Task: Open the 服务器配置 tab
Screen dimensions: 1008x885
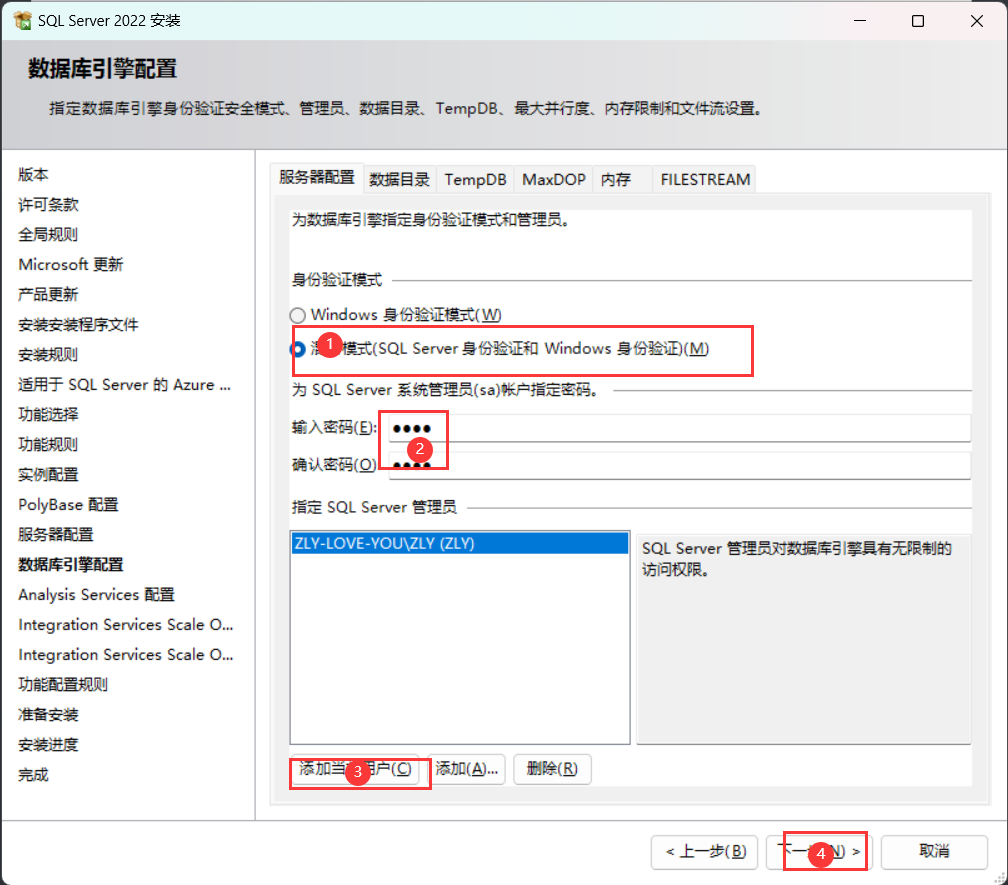Action: [x=317, y=177]
